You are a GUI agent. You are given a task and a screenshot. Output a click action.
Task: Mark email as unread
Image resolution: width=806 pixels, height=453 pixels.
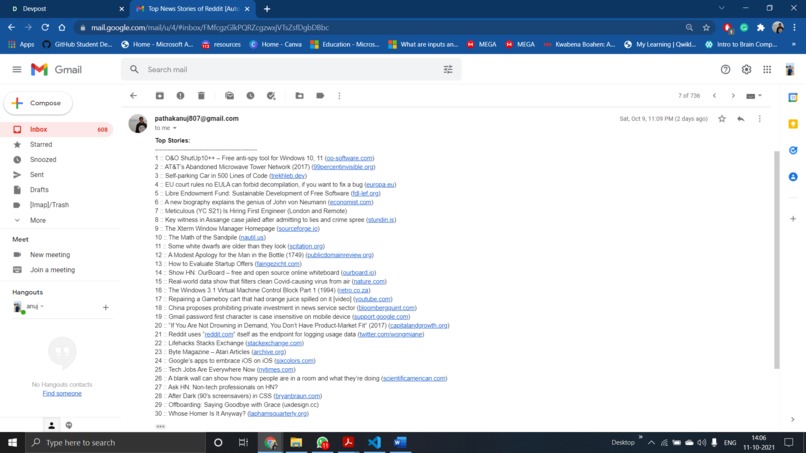point(229,96)
